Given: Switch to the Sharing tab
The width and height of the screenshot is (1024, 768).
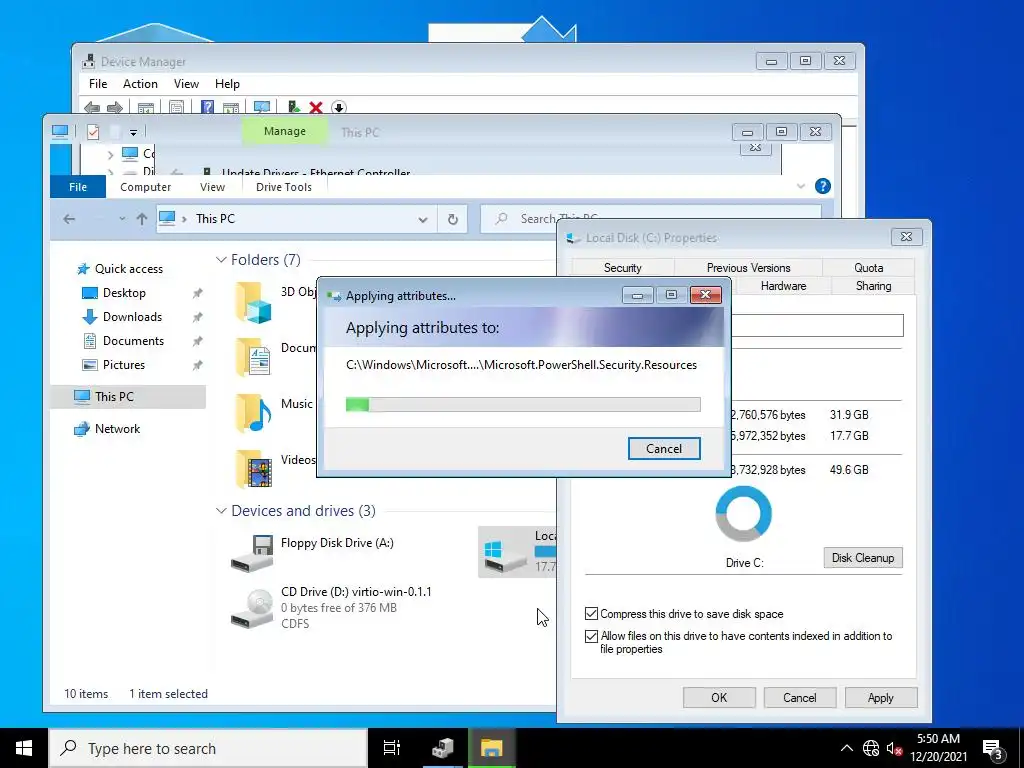Looking at the screenshot, I should pos(873,286).
